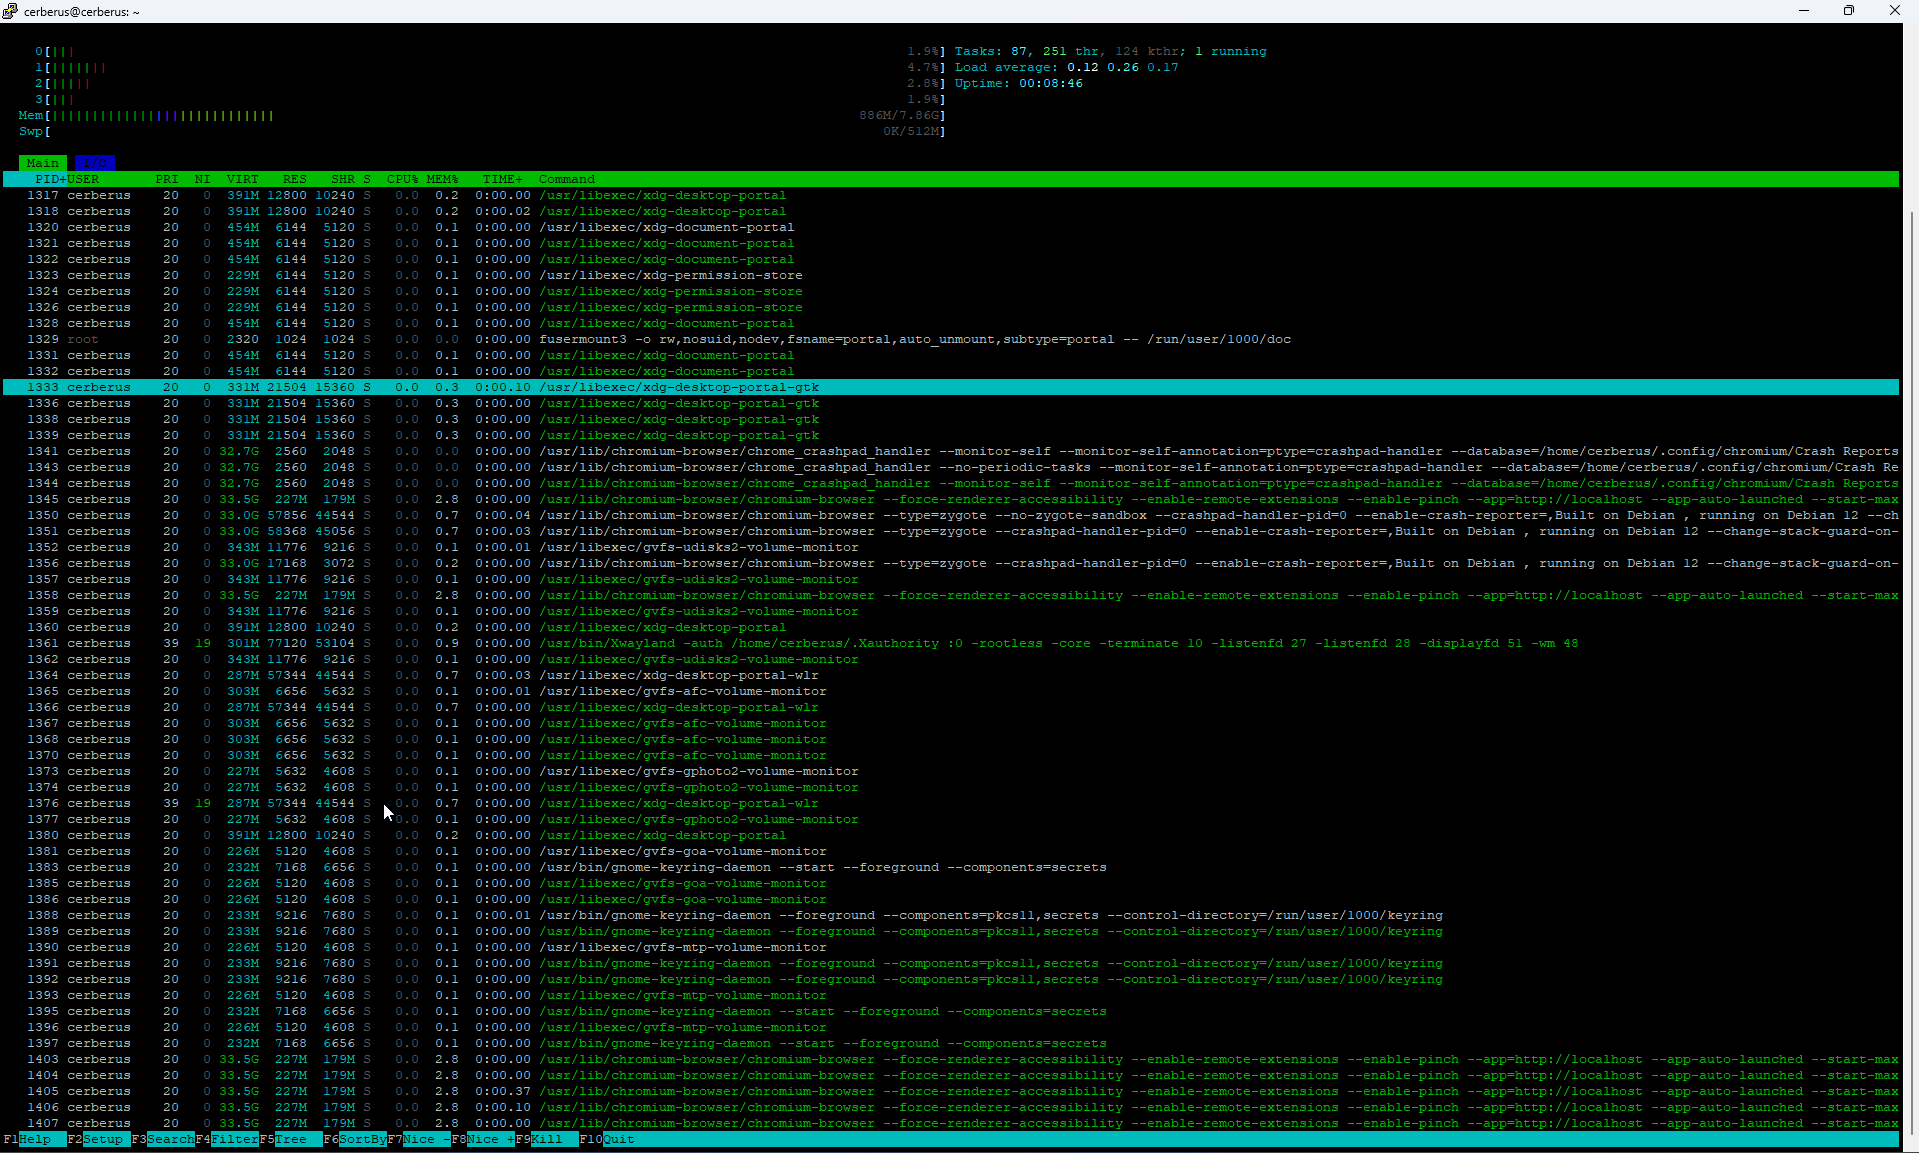Select zygote process PID 1350
Screen dimensions: 1919x1153
(950, 515)
